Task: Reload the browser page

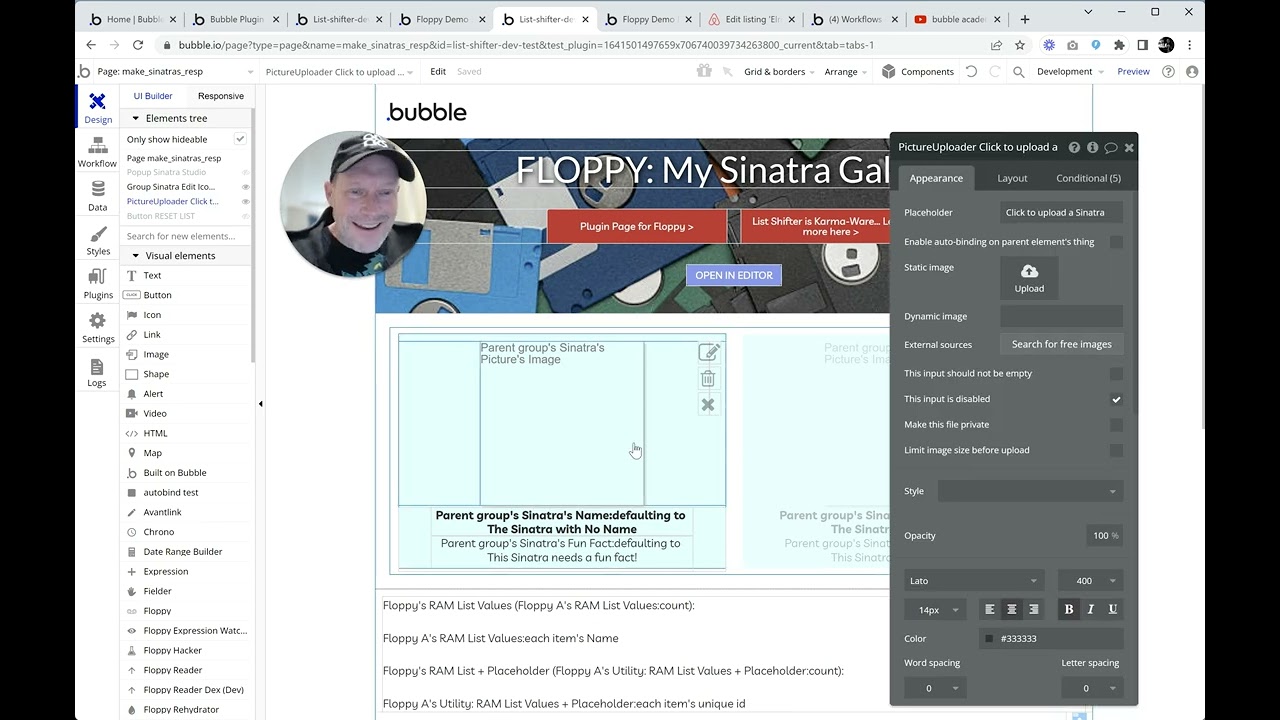Action: tap(138, 45)
